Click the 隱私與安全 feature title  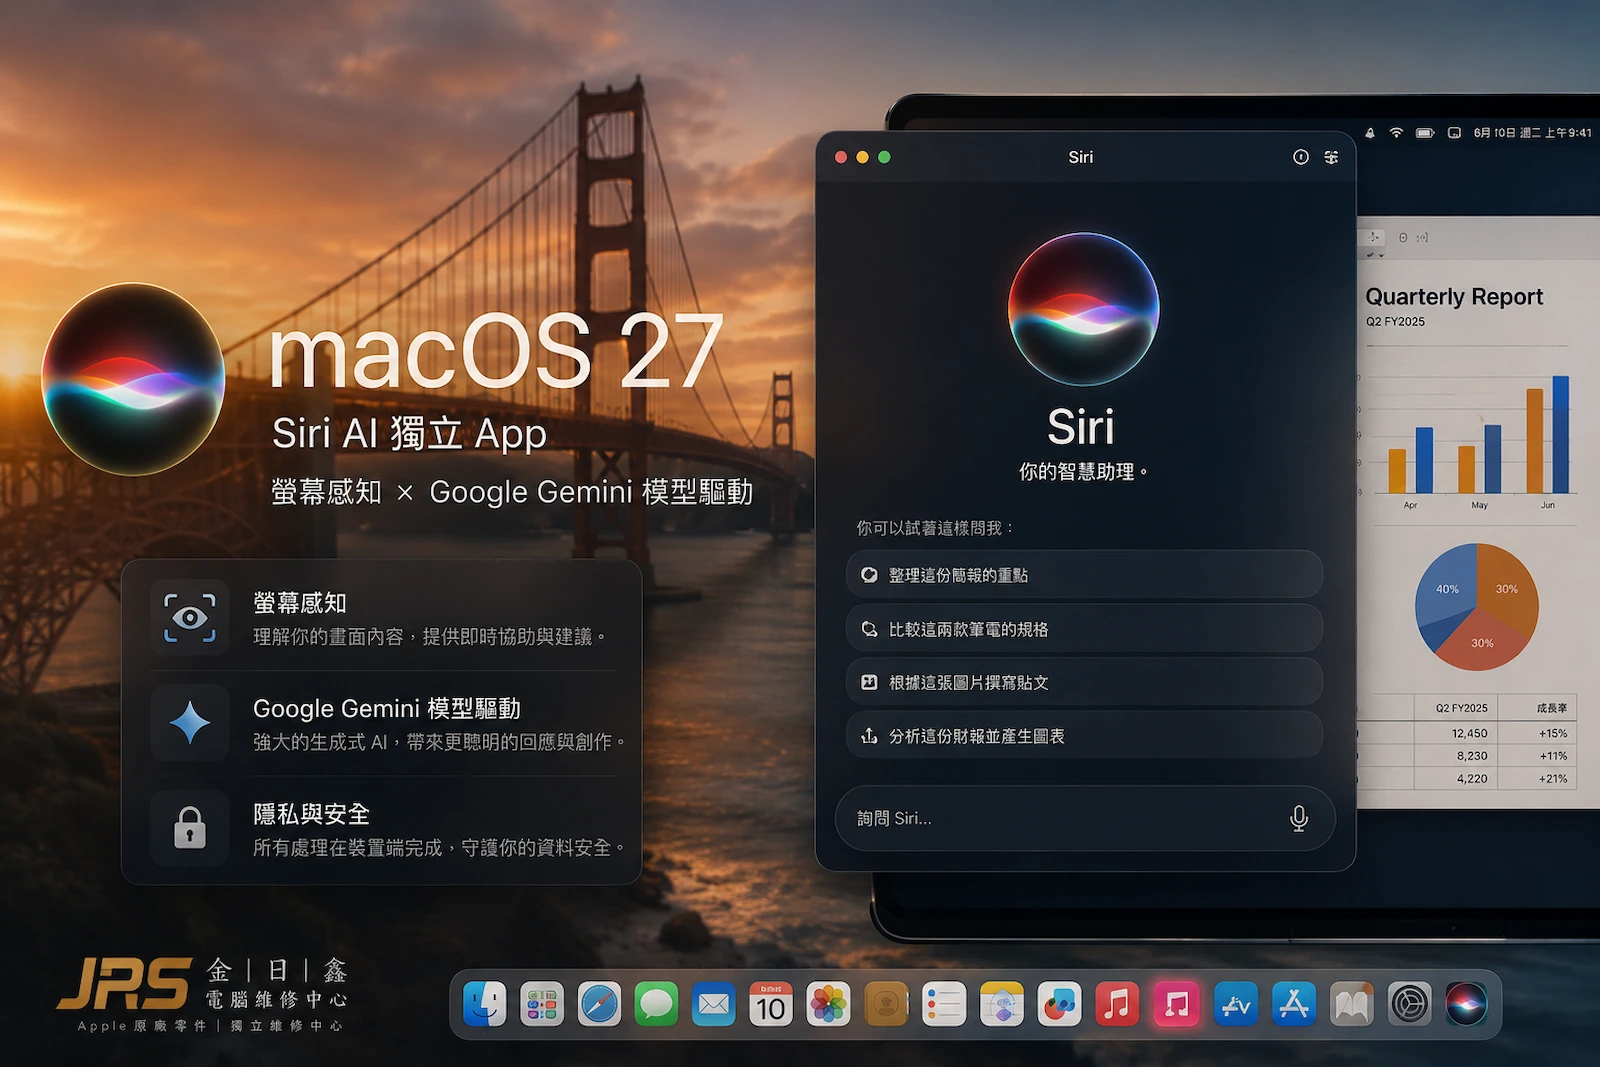(x=311, y=814)
